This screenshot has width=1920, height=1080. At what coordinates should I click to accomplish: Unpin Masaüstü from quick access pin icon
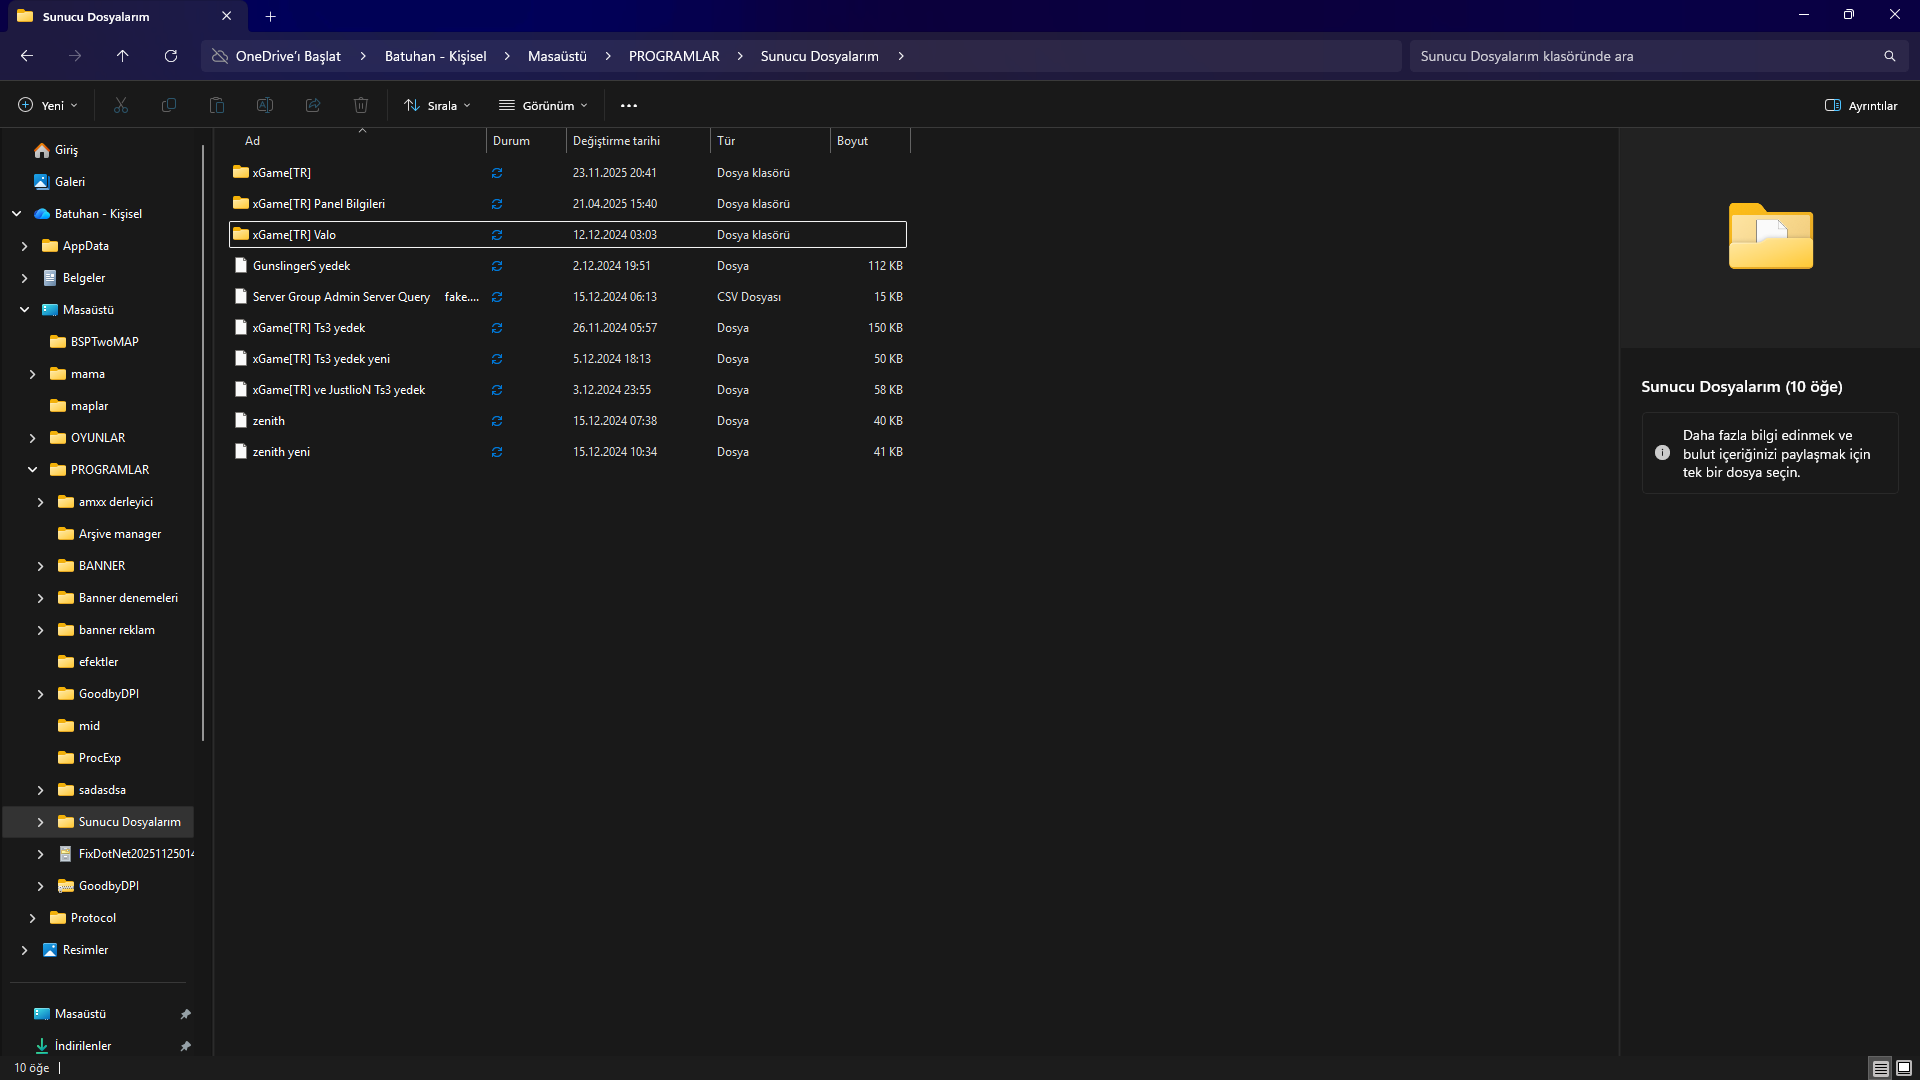[185, 1014]
